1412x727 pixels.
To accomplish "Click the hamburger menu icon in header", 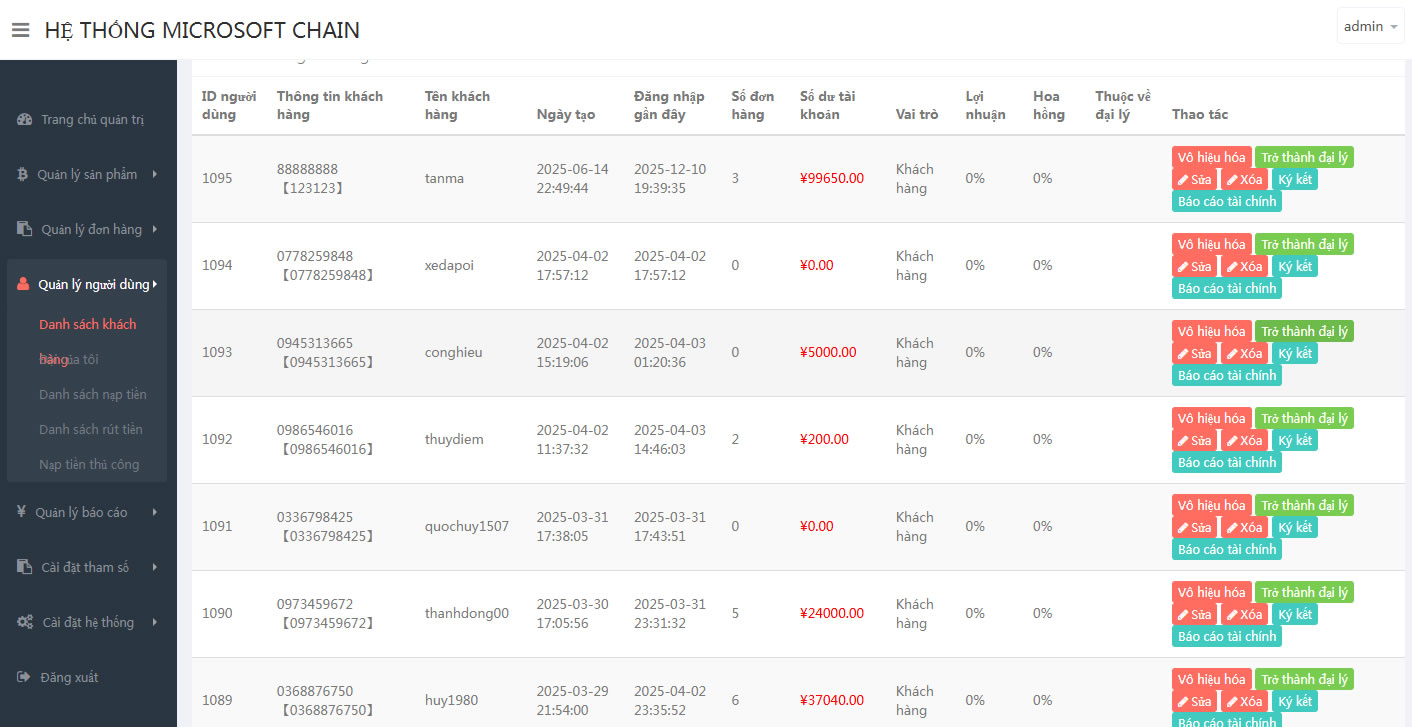I will tap(20, 30).
